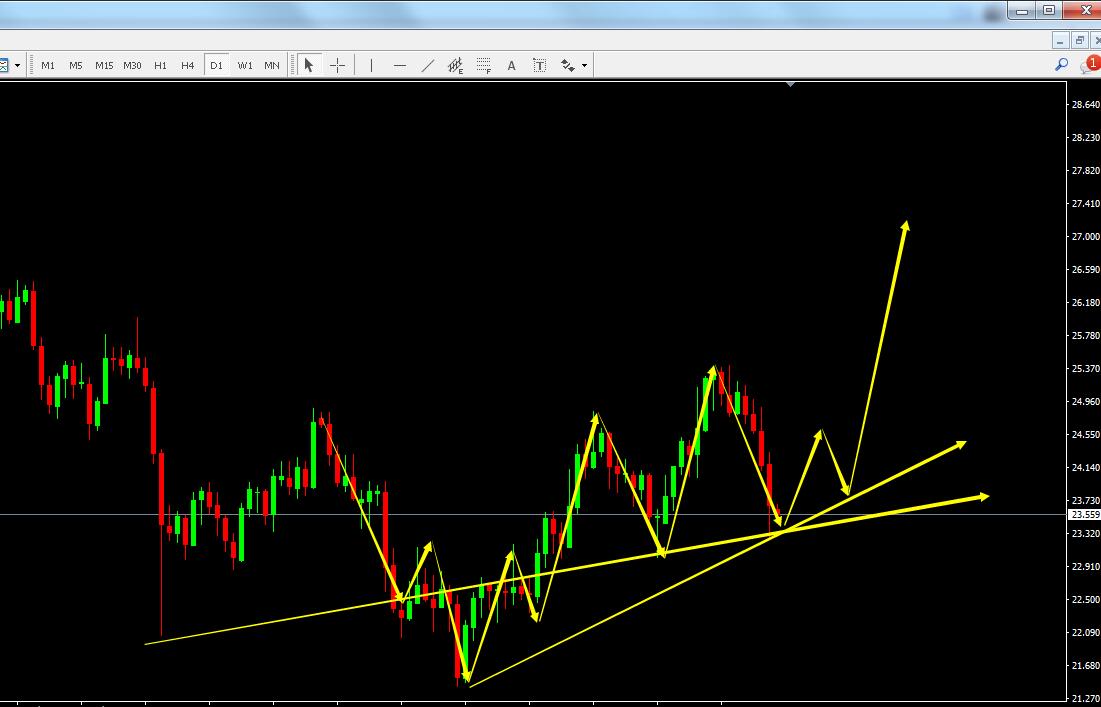Open the chat notification with badge 1
The width and height of the screenshot is (1101, 707).
(x=1090, y=65)
